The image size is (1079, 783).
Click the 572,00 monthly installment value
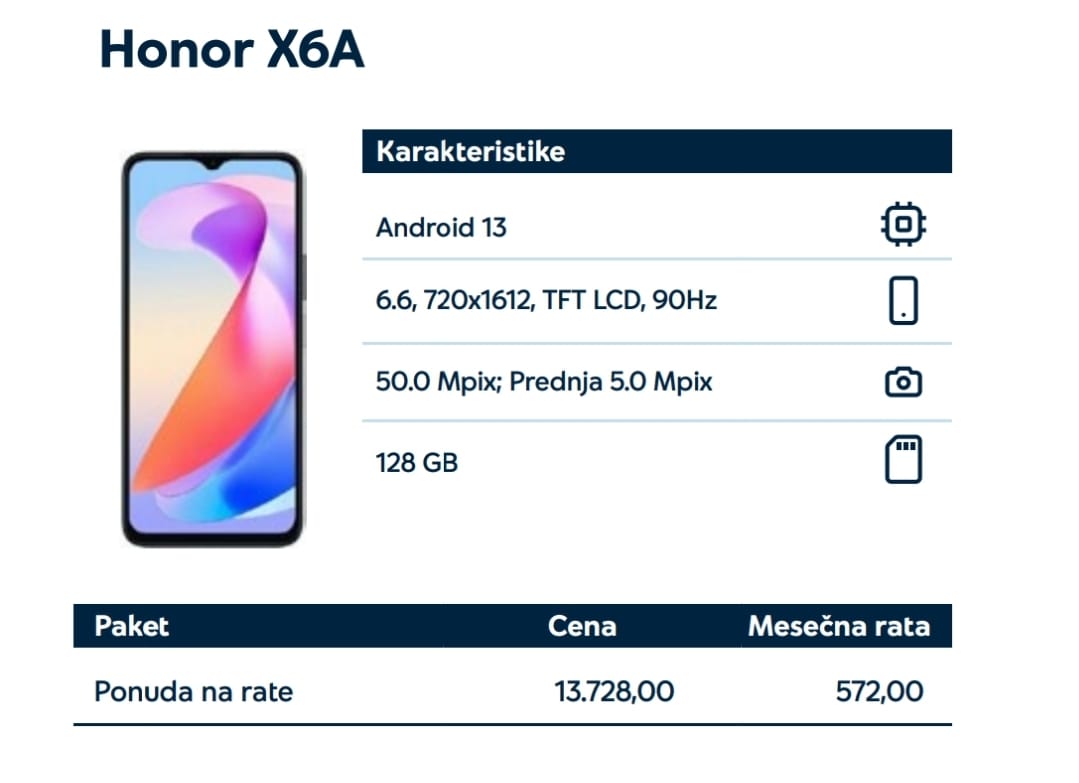point(879,691)
